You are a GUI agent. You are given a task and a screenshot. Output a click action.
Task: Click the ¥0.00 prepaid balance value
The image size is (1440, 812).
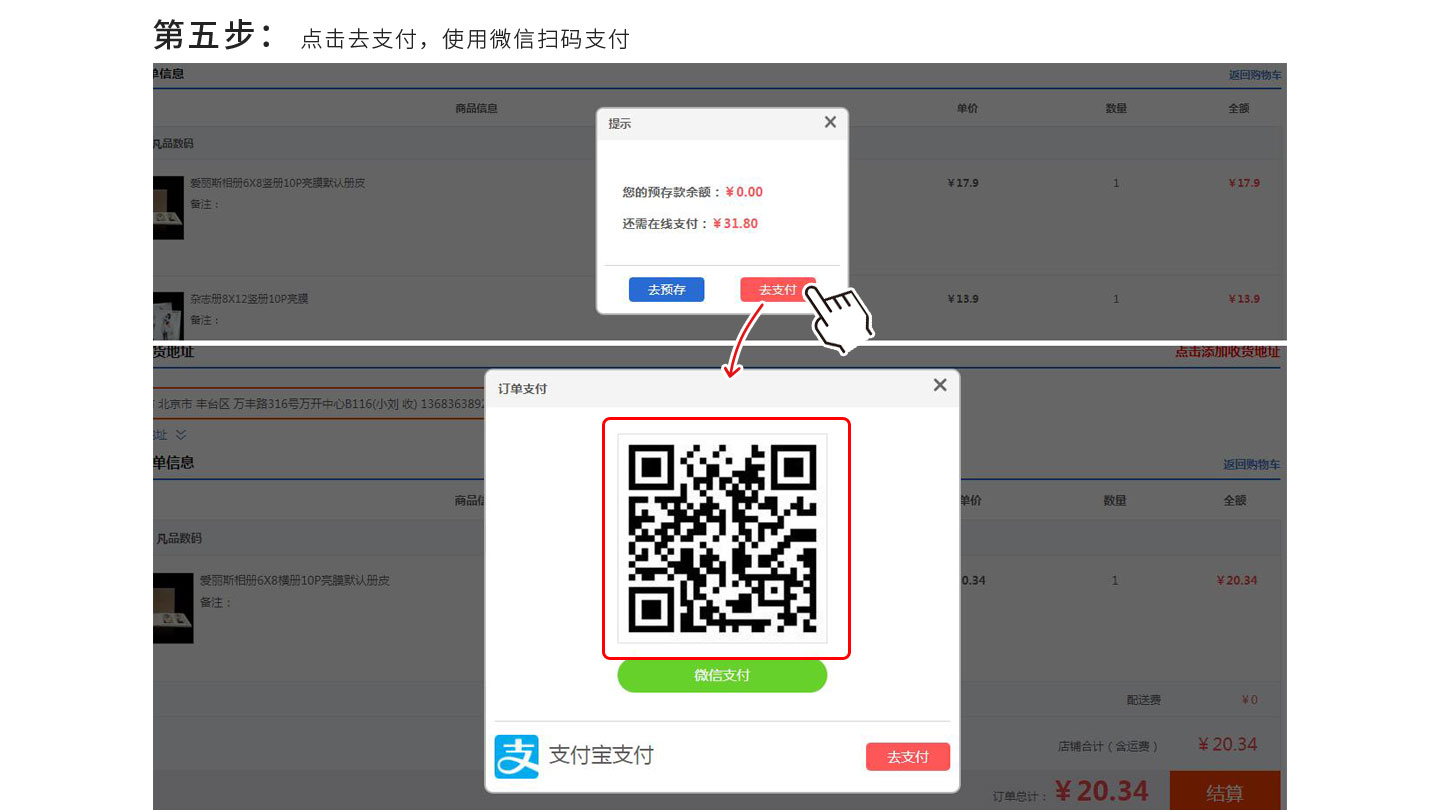(744, 192)
